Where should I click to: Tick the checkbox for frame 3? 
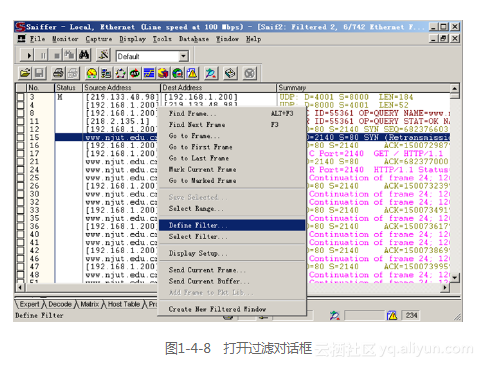(x=21, y=97)
